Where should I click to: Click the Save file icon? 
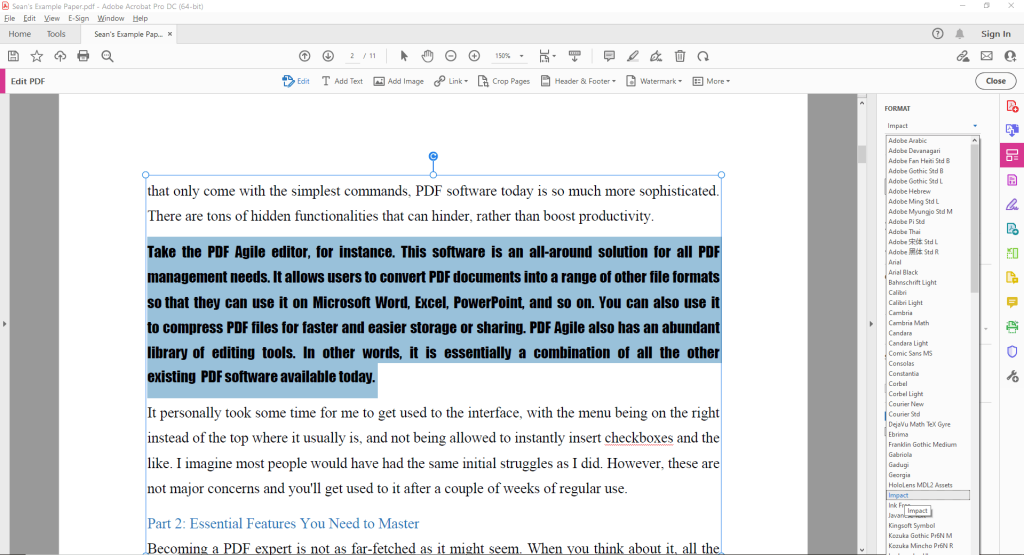coord(13,56)
